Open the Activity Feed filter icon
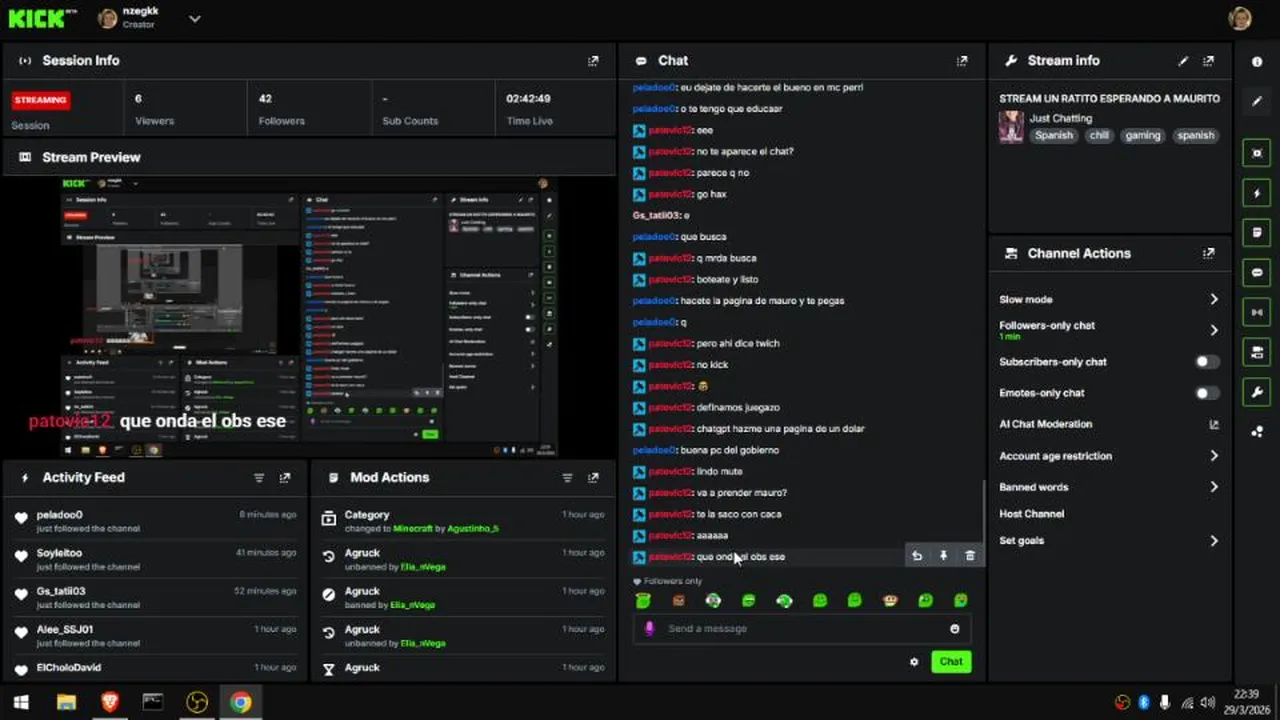This screenshot has width=1280, height=720. pyautogui.click(x=259, y=478)
